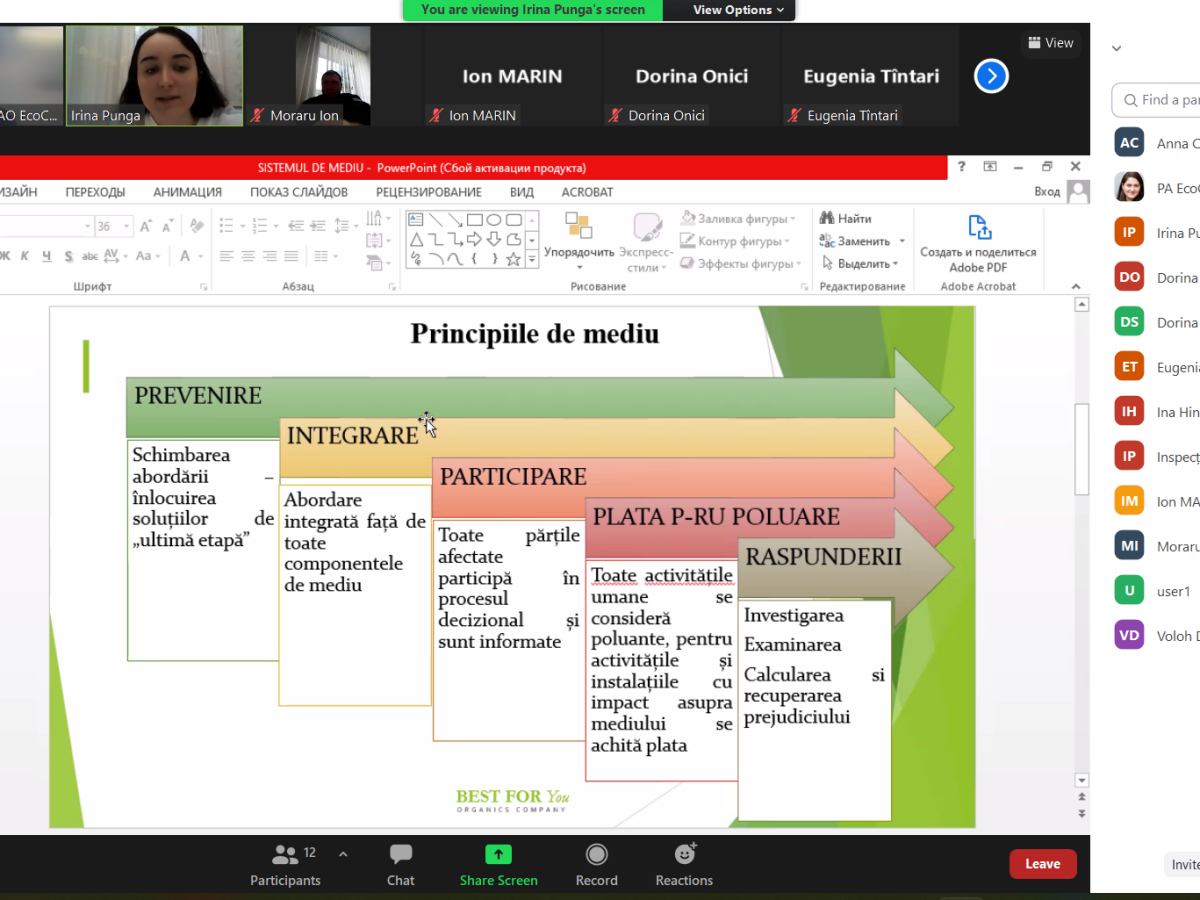
Task: Toggle strikethrough abc formatting
Action: (x=90, y=256)
